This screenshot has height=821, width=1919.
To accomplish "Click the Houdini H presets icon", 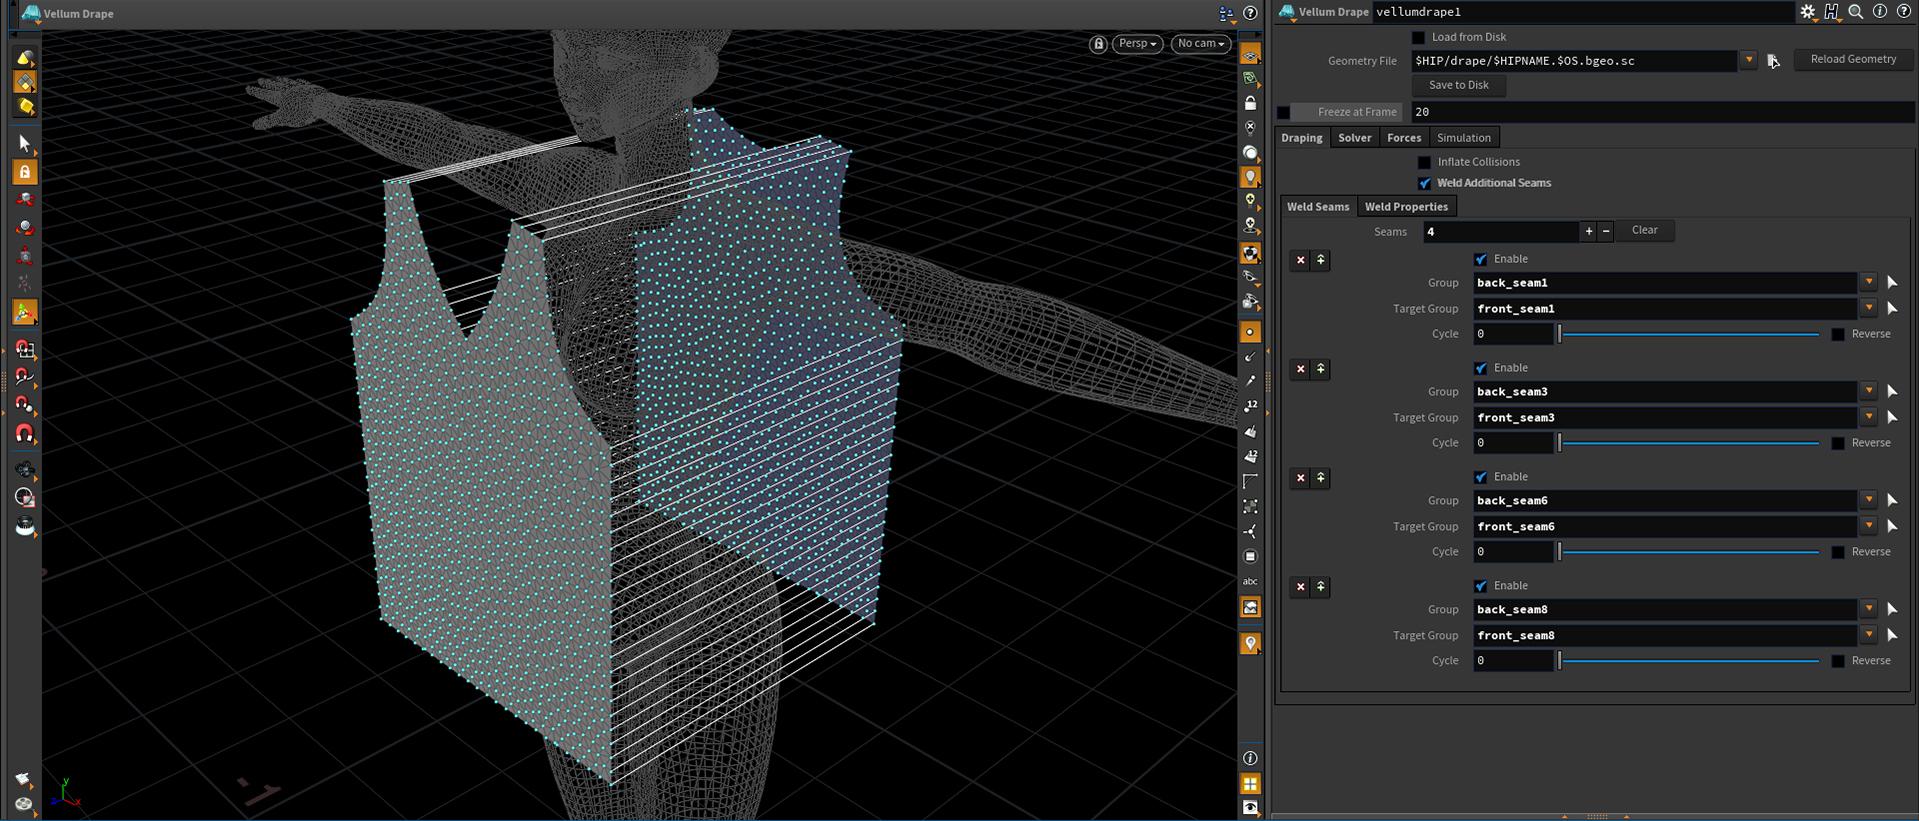I will click(x=1831, y=12).
